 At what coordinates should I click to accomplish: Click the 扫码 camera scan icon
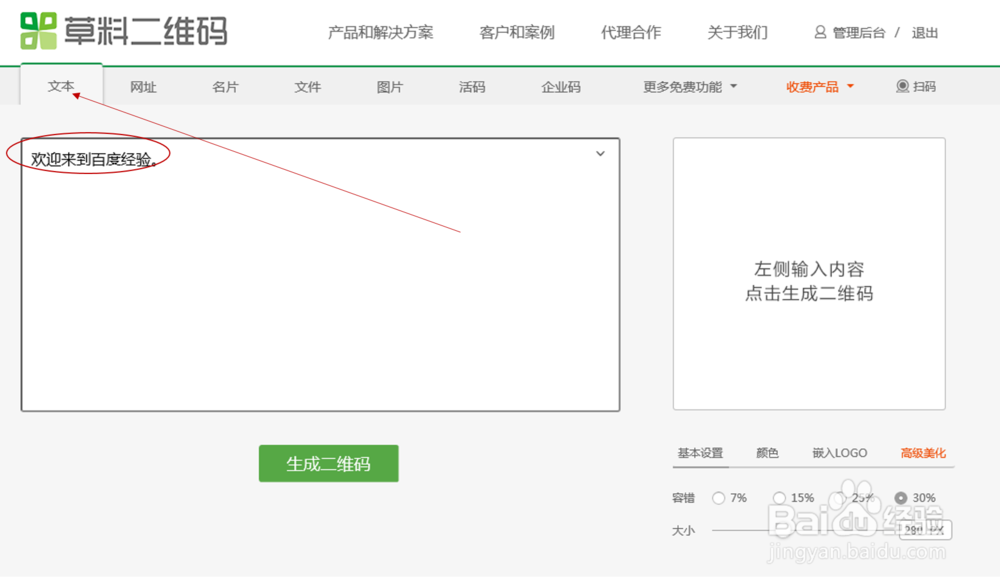click(x=902, y=87)
